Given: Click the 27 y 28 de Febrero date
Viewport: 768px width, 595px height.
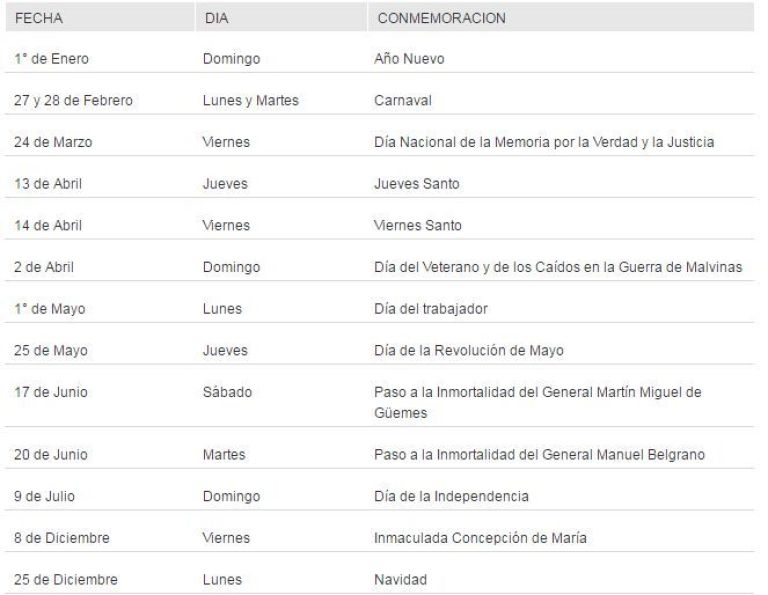Looking at the screenshot, I should (73, 100).
